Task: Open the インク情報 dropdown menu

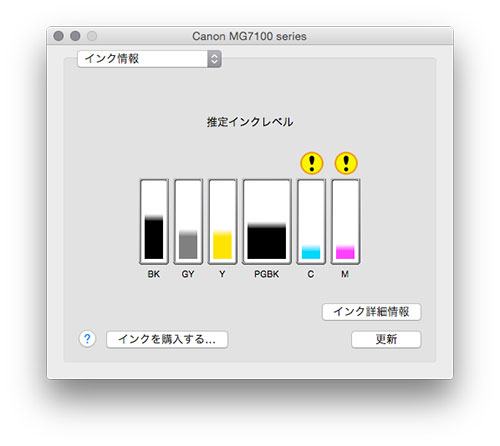Action: (149, 59)
